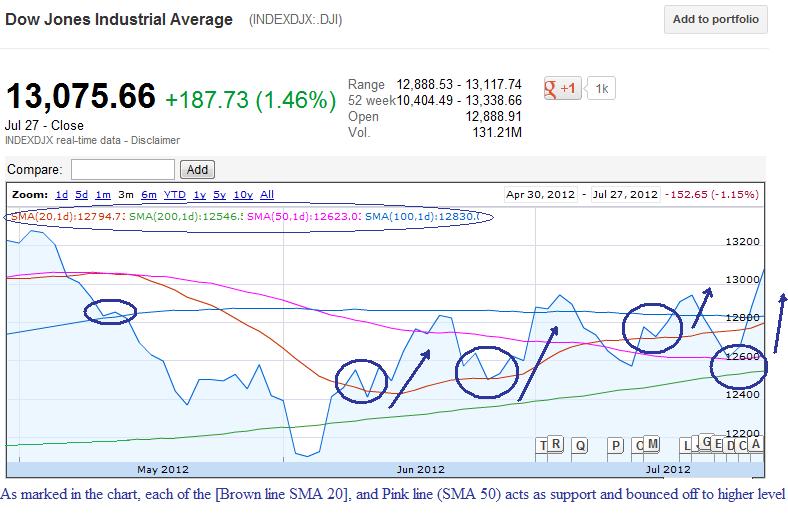
Task: Click the 13000 axis label
Action: (742, 280)
